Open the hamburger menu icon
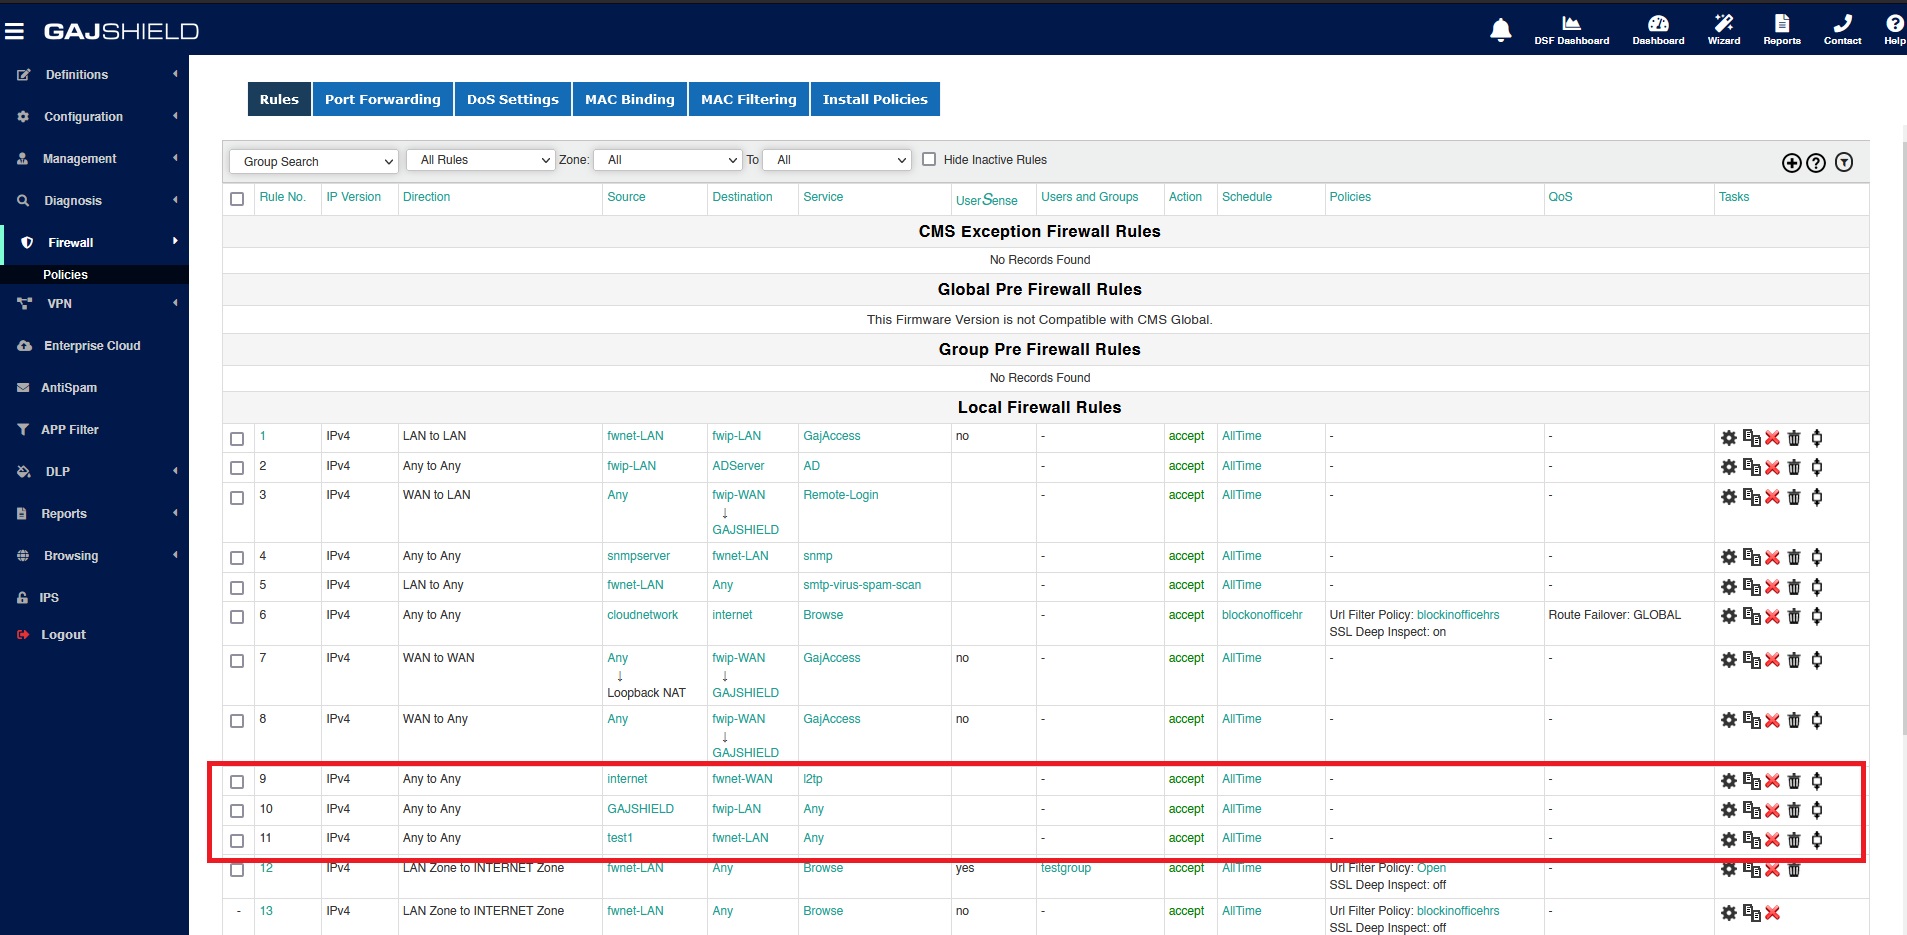Viewport: 1907px width, 935px height. coord(14,31)
